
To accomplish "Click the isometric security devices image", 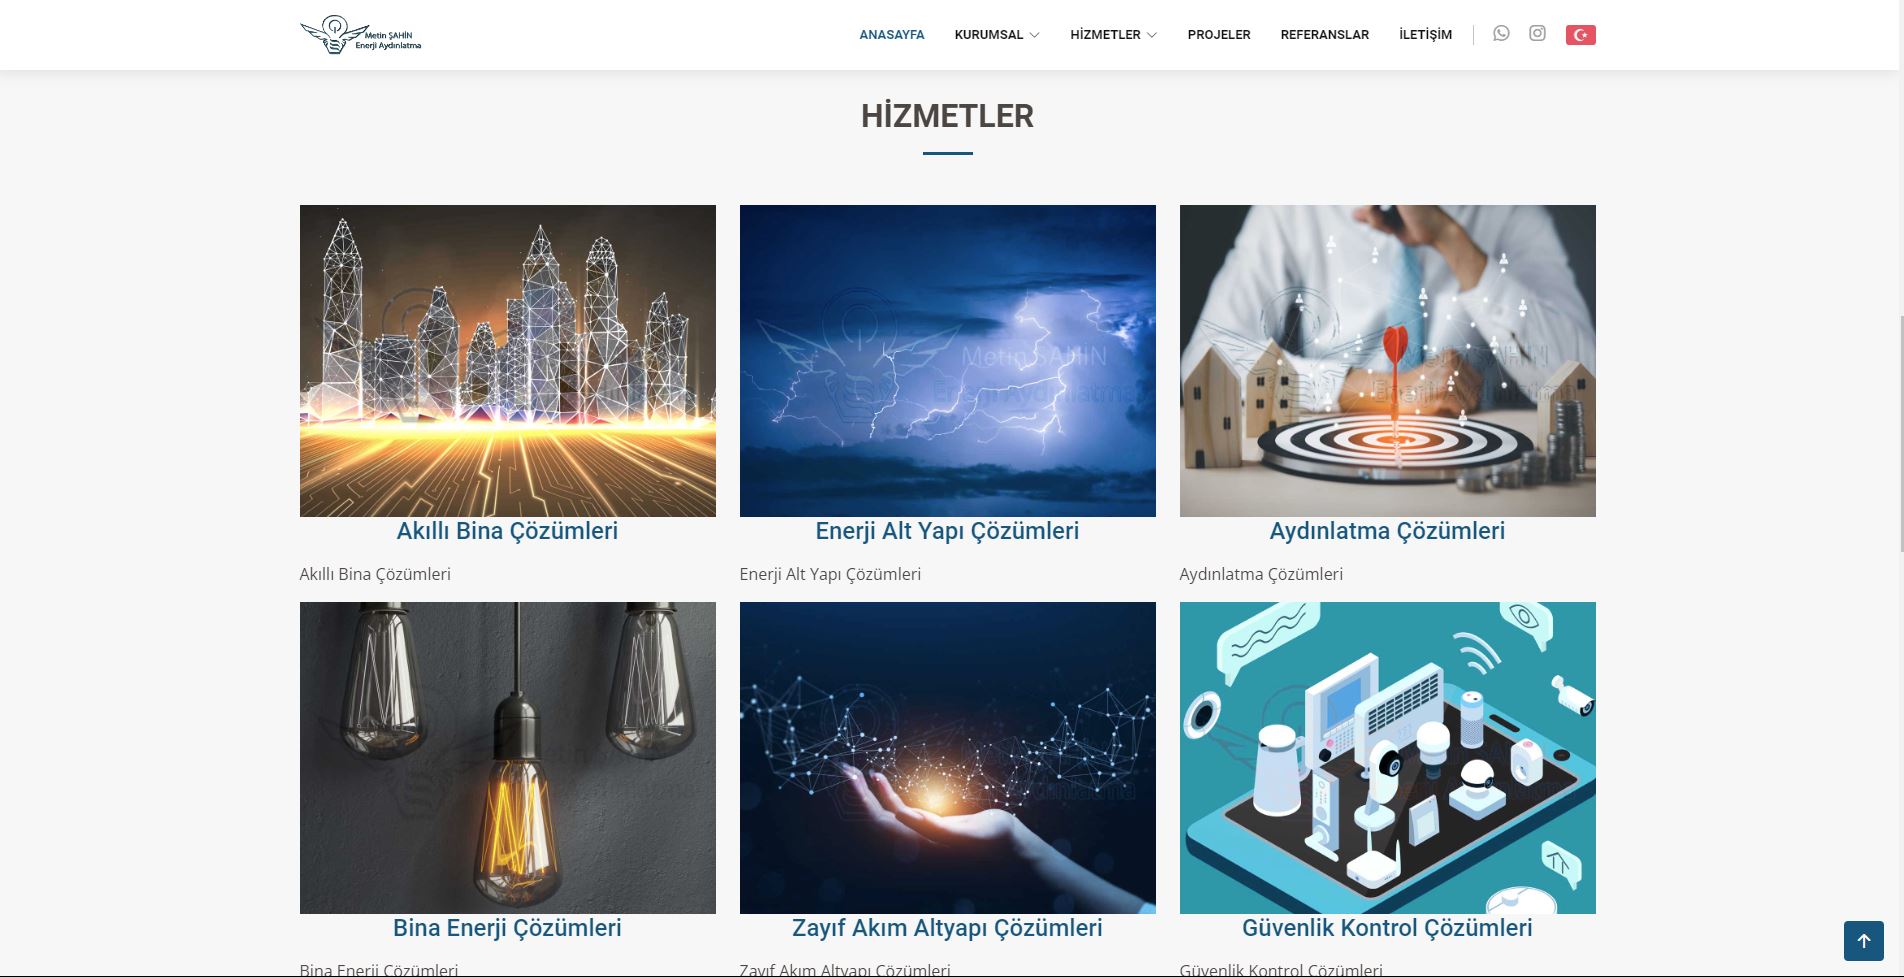I will 1387,758.
